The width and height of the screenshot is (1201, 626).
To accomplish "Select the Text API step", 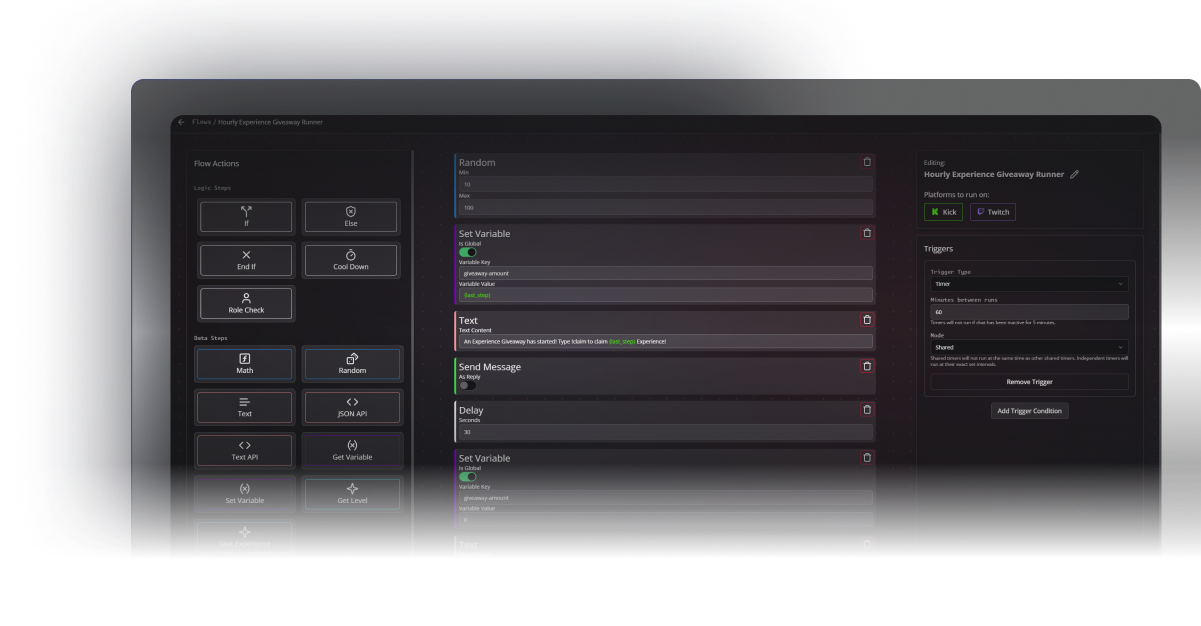I will 245,450.
